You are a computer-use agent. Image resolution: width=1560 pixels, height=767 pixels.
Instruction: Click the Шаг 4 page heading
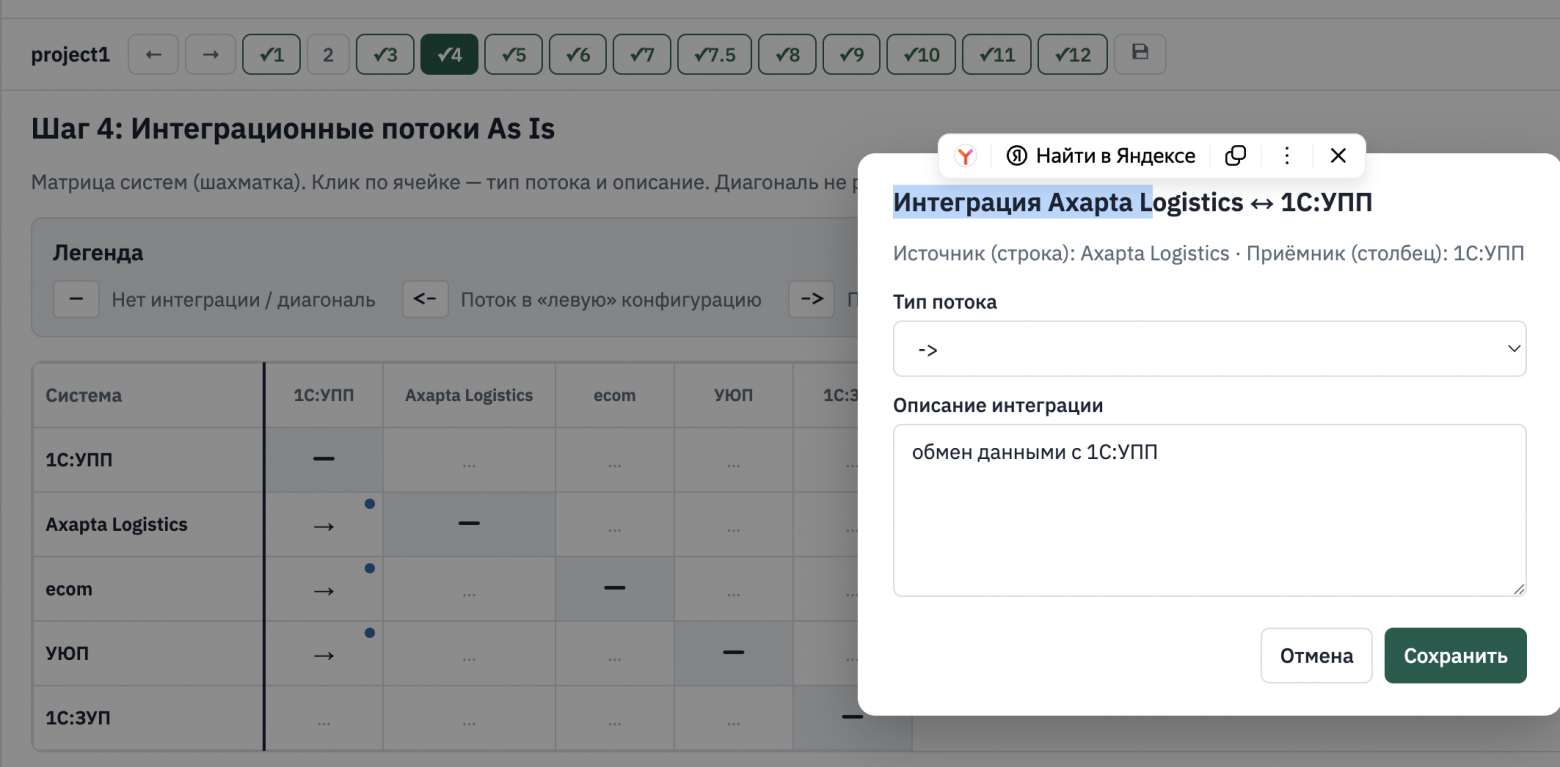click(x=293, y=129)
